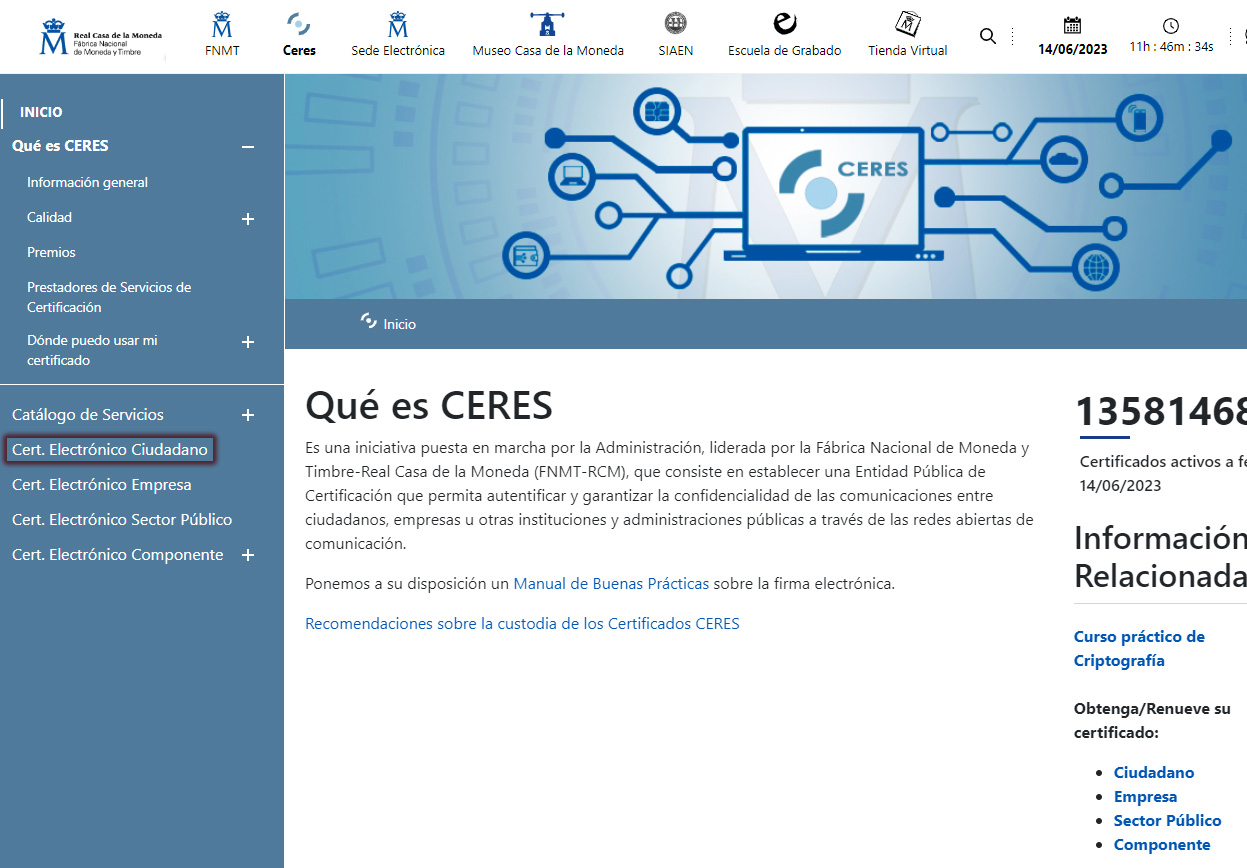Open Recomendaciones sobre la custodia link
The image size is (1247, 868).
click(522, 624)
